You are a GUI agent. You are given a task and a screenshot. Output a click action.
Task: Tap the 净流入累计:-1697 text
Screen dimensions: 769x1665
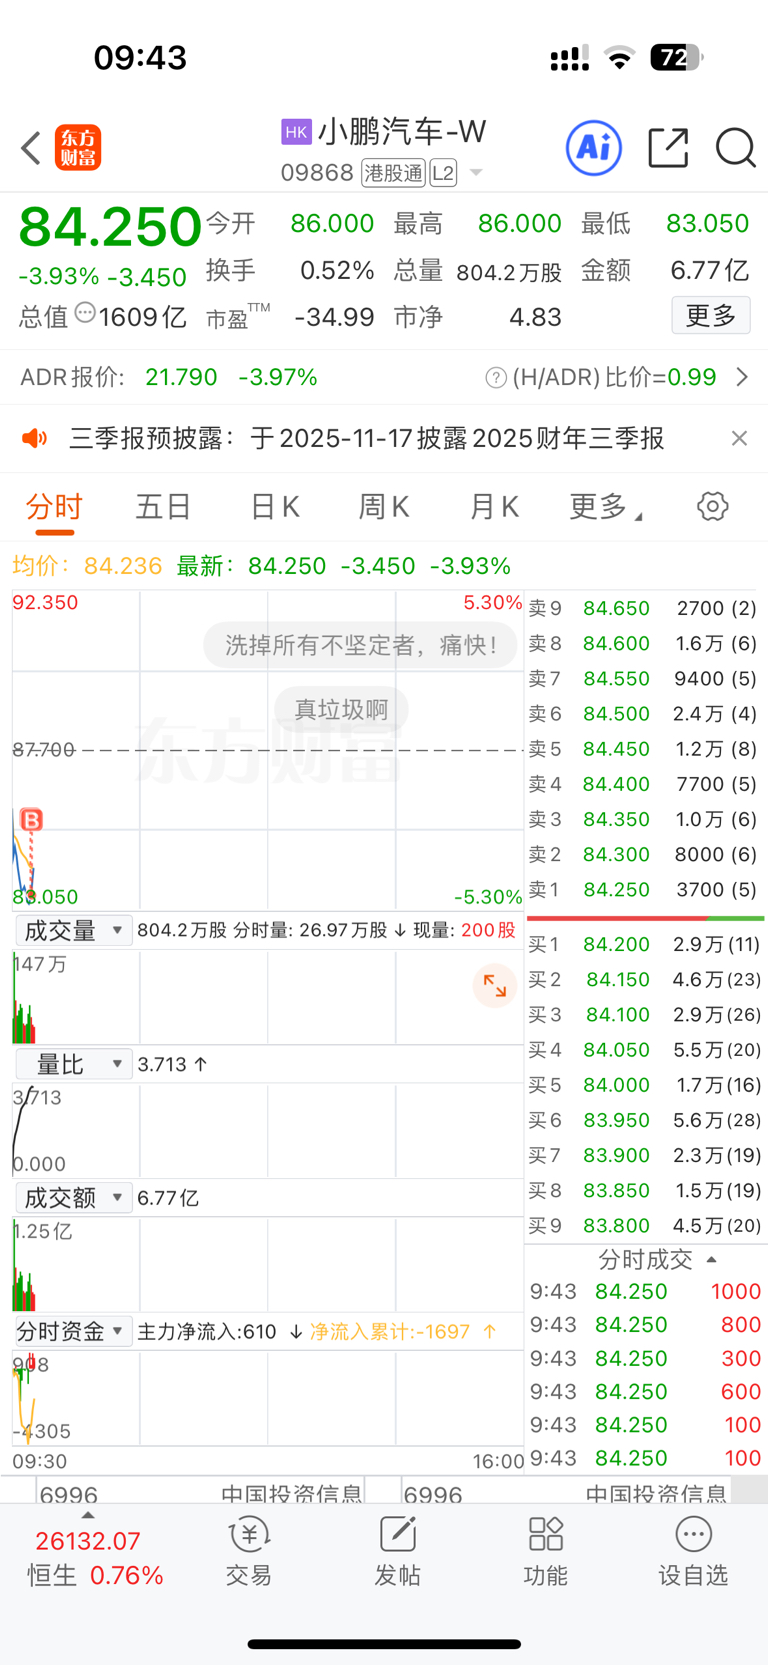point(390,1331)
